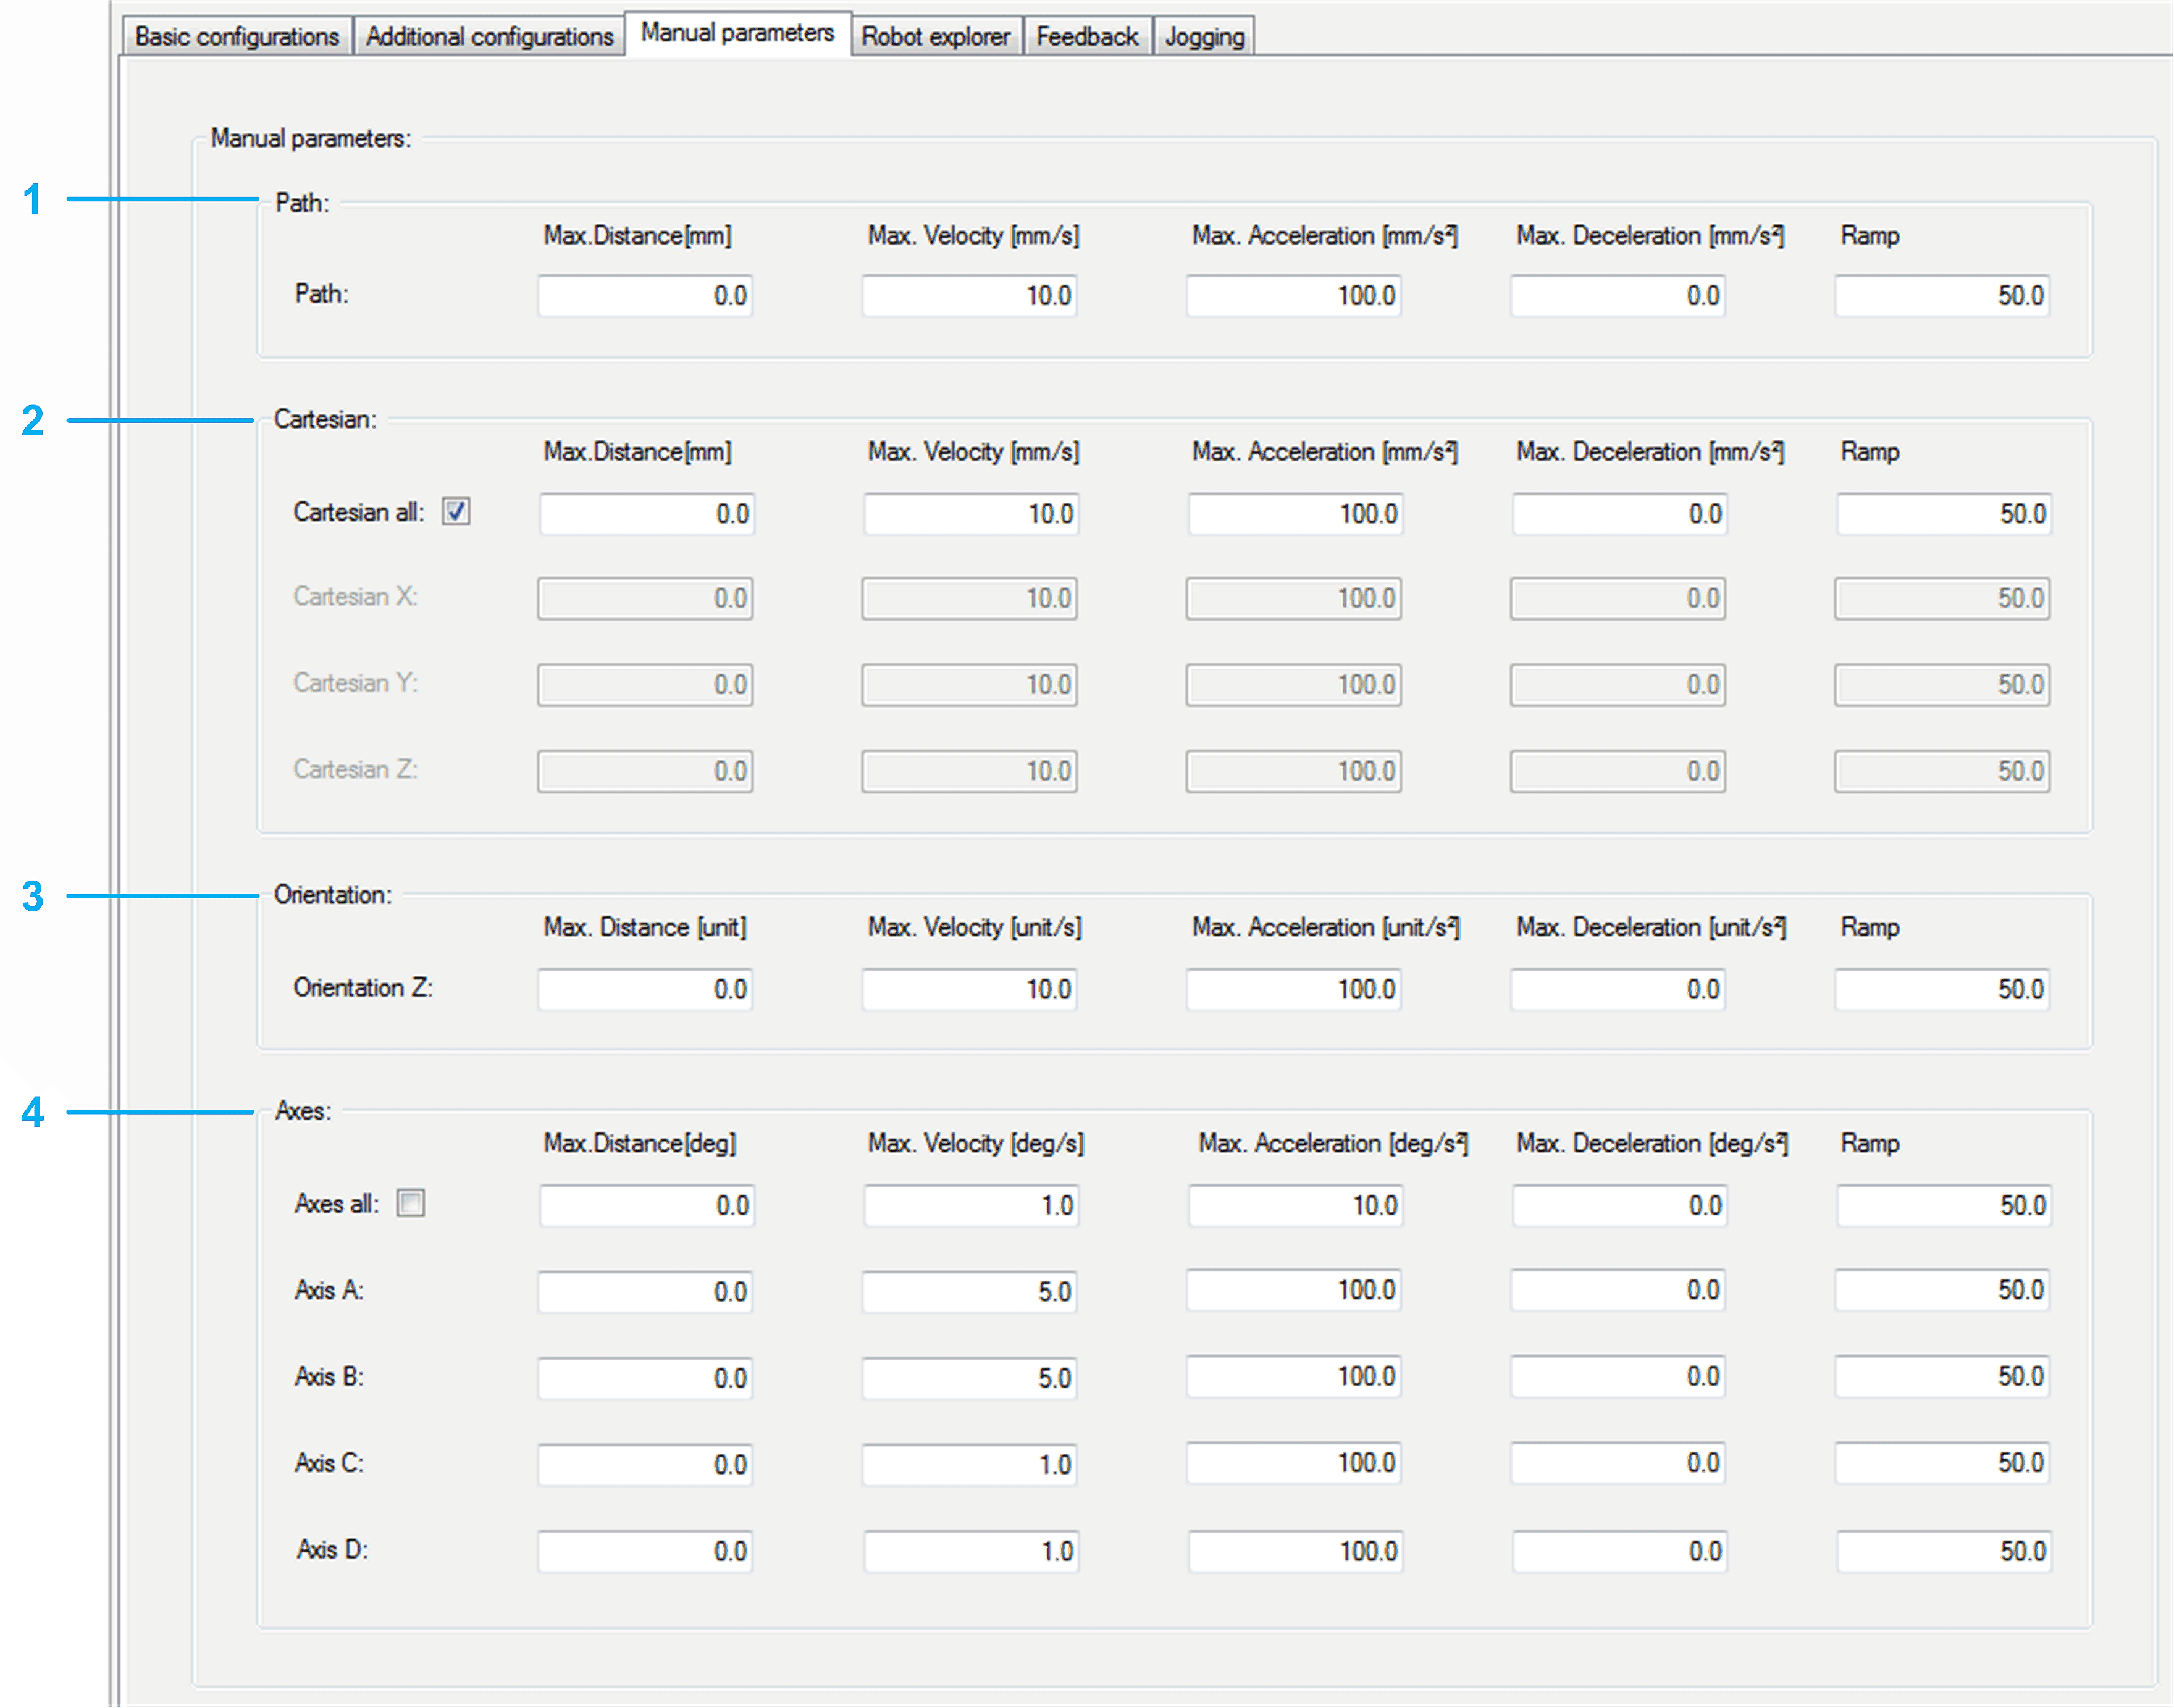Go to the Feedback tab
The width and height of the screenshot is (2174, 1708).
point(1088,36)
